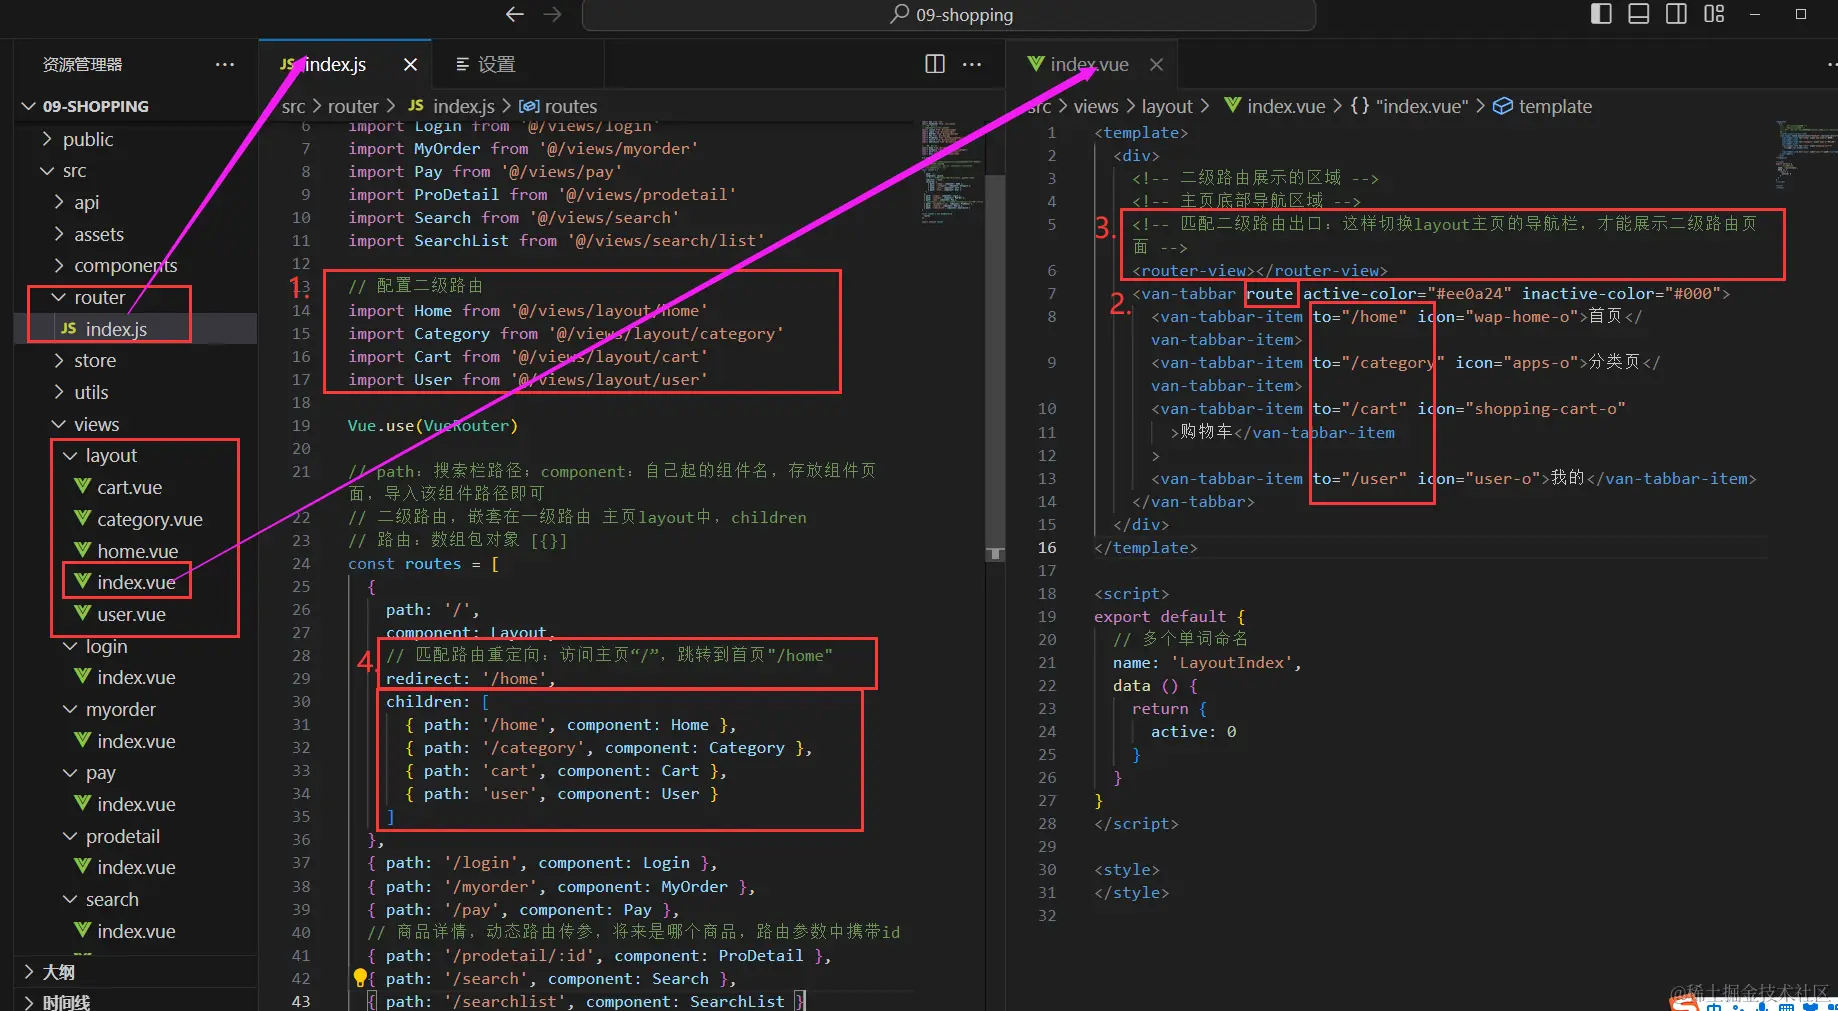The width and height of the screenshot is (1838, 1011).
Task: Expand the 大纲 outline section
Action: pos(59,972)
